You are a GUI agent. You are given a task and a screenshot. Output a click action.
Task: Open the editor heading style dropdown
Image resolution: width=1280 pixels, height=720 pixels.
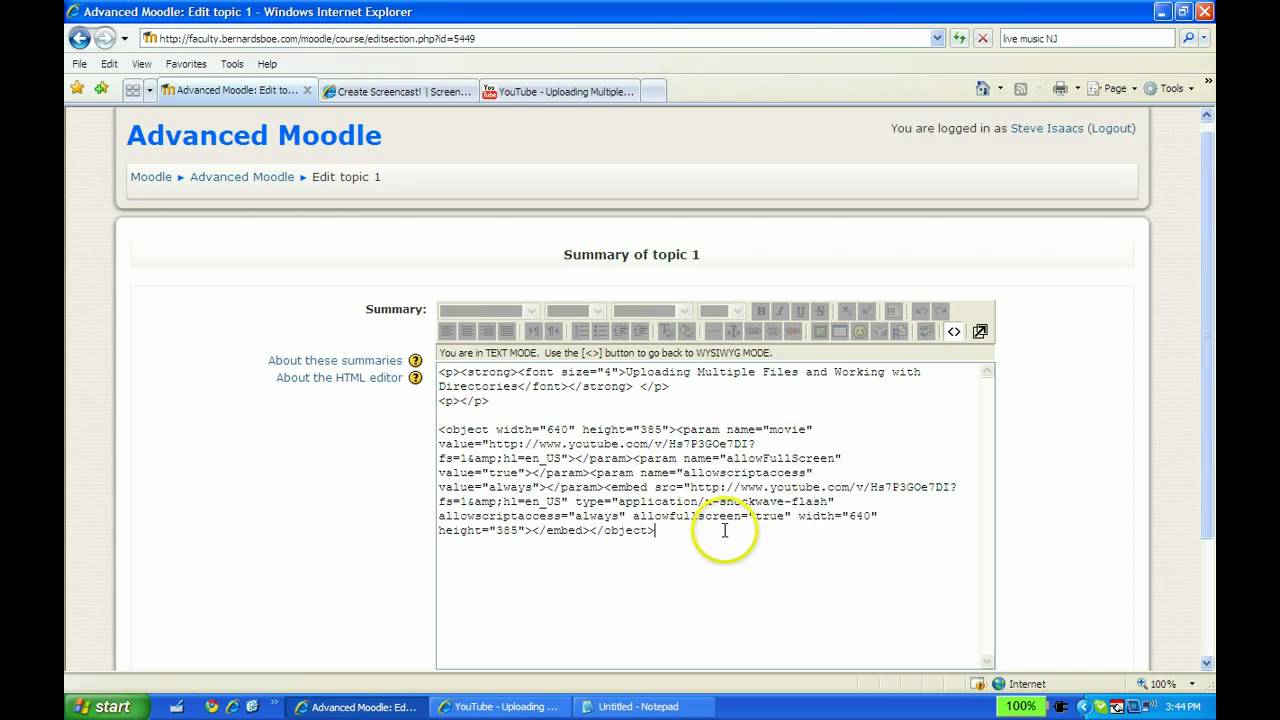(651, 311)
